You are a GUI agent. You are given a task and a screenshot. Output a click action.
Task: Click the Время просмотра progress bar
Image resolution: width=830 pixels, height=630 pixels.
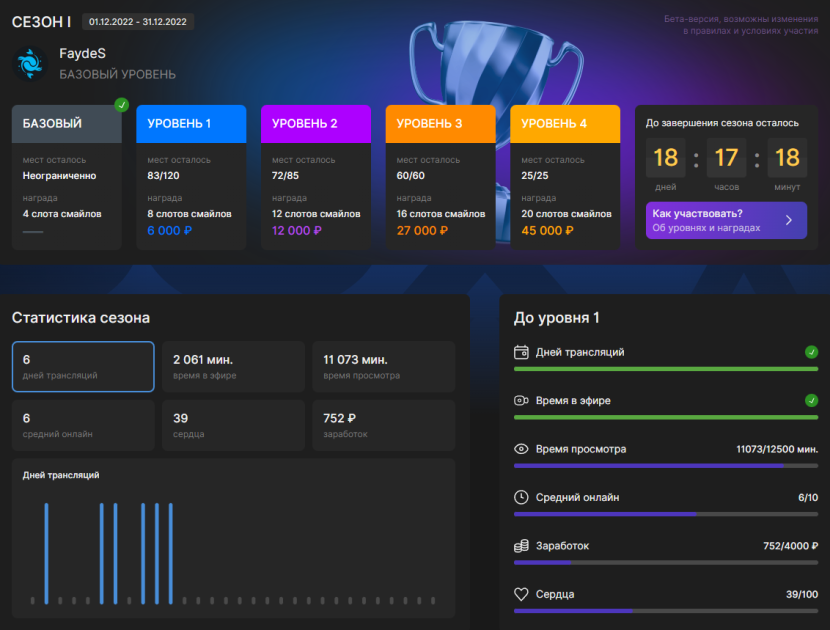point(665,466)
